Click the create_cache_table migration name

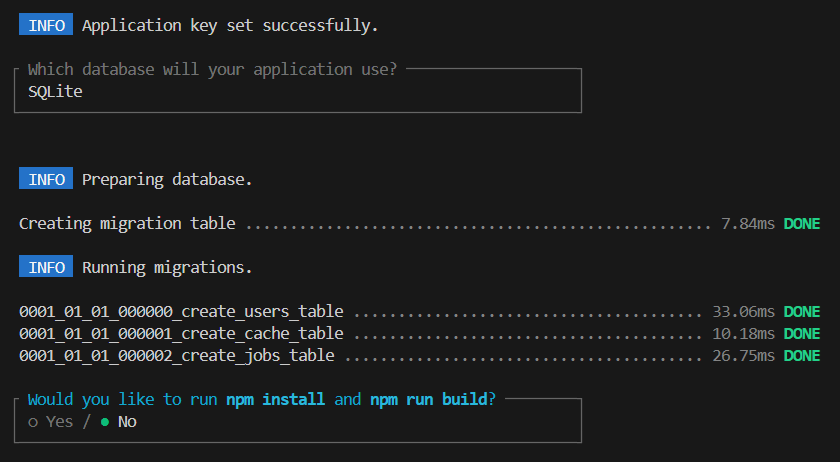[181, 334]
